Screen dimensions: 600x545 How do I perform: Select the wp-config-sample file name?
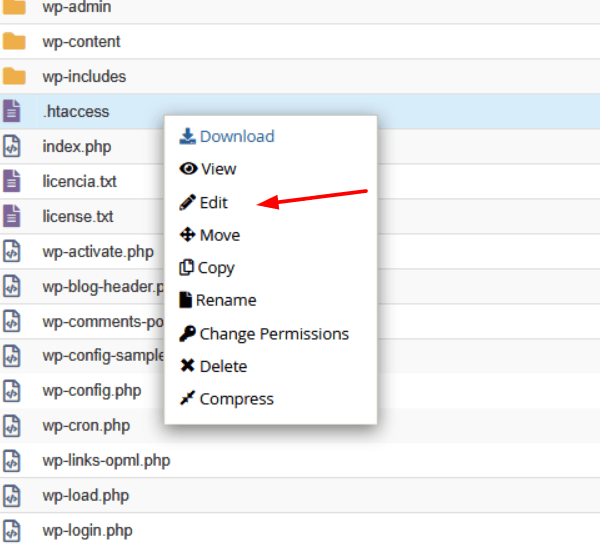(103, 356)
